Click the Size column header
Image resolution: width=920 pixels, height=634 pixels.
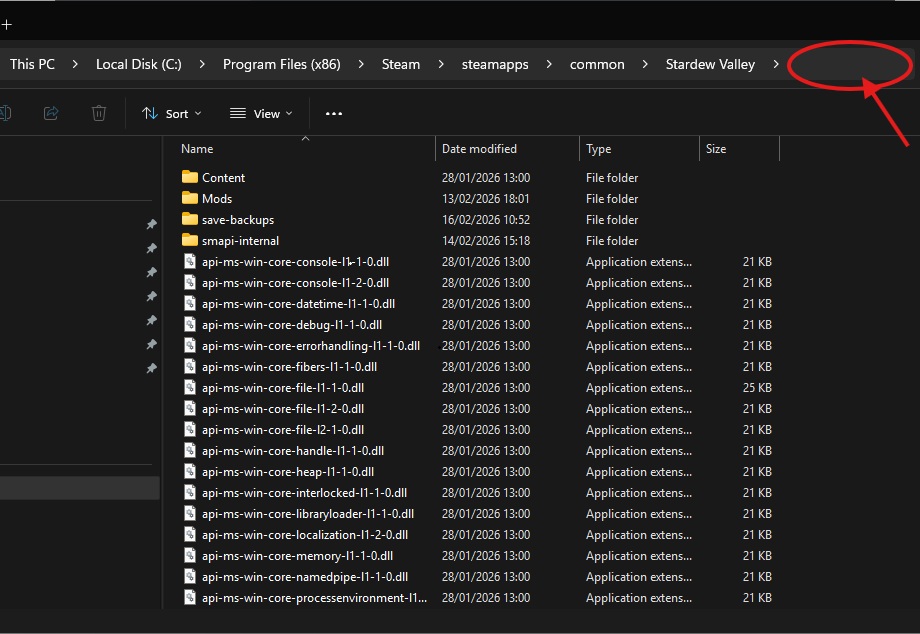pos(716,149)
